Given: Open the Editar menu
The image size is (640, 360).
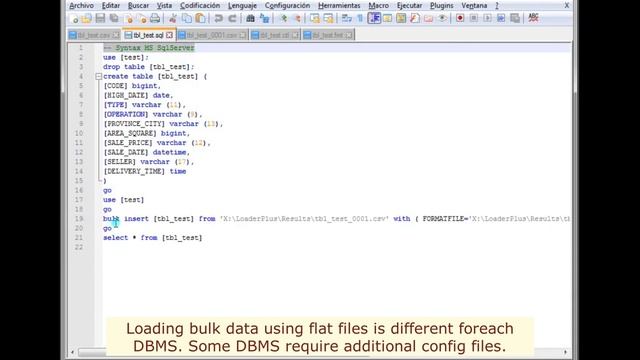Looking at the screenshot, I should pos(111,6).
